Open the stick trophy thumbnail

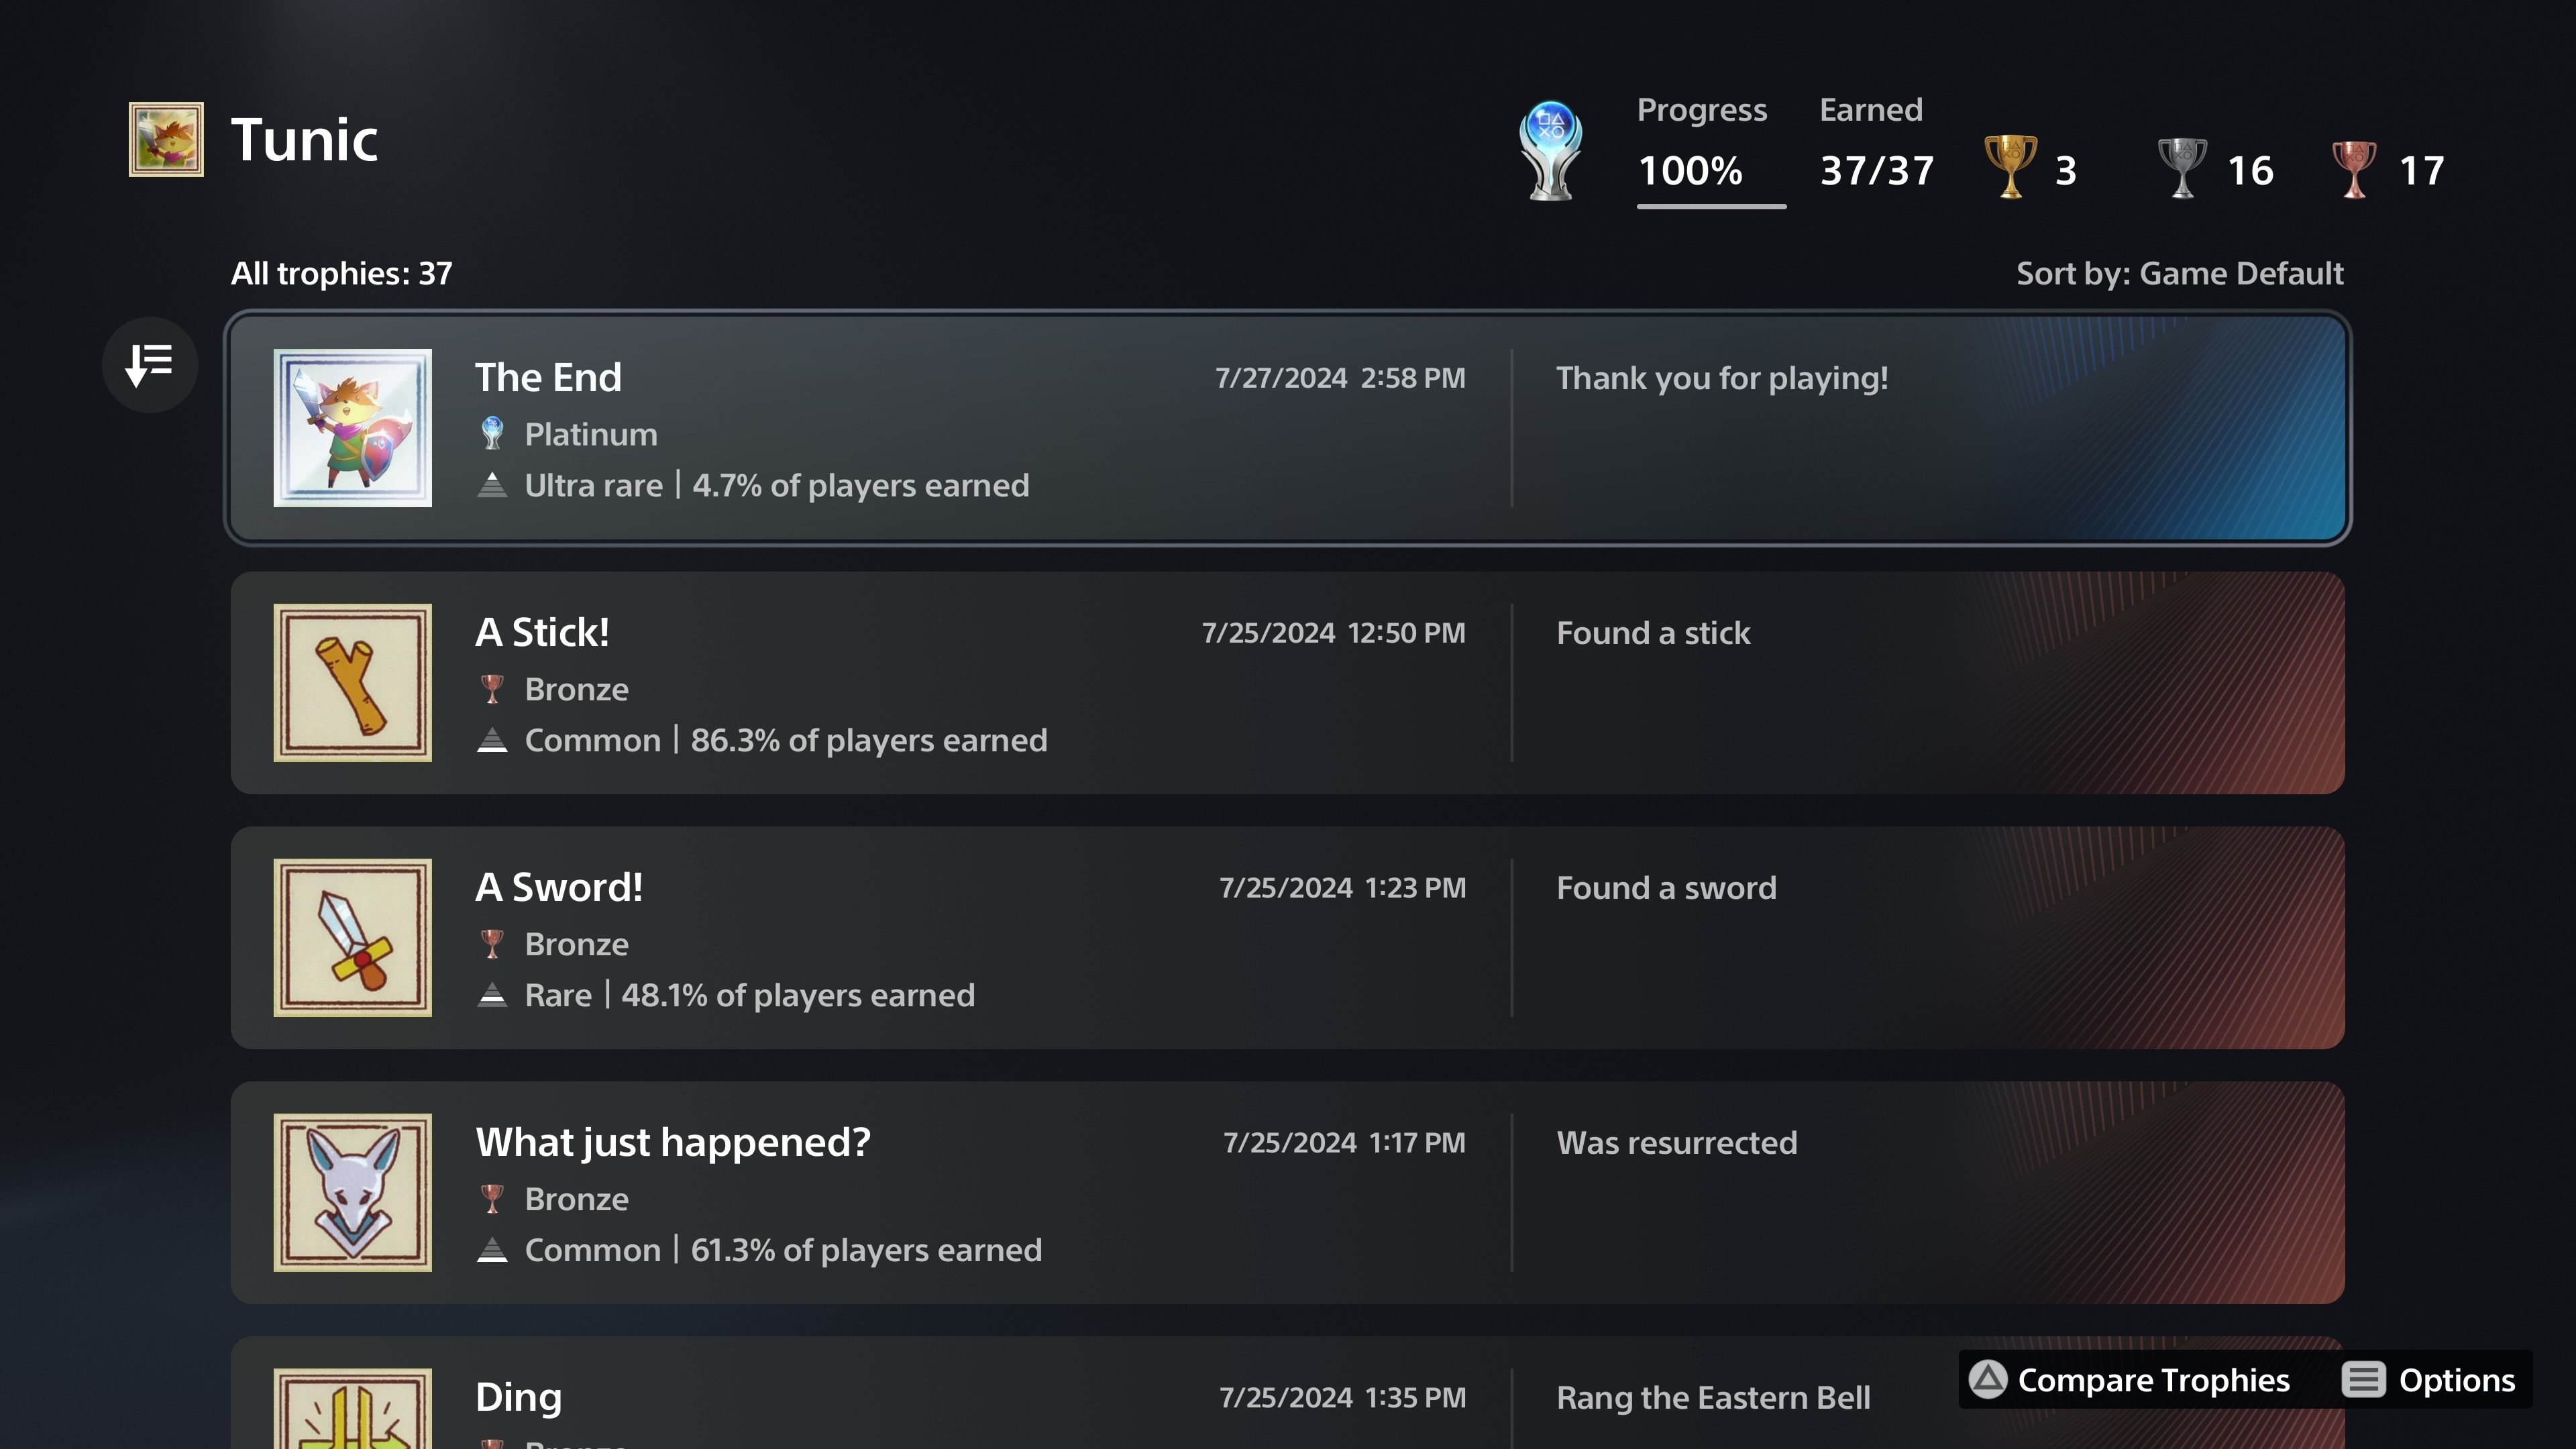click(353, 682)
